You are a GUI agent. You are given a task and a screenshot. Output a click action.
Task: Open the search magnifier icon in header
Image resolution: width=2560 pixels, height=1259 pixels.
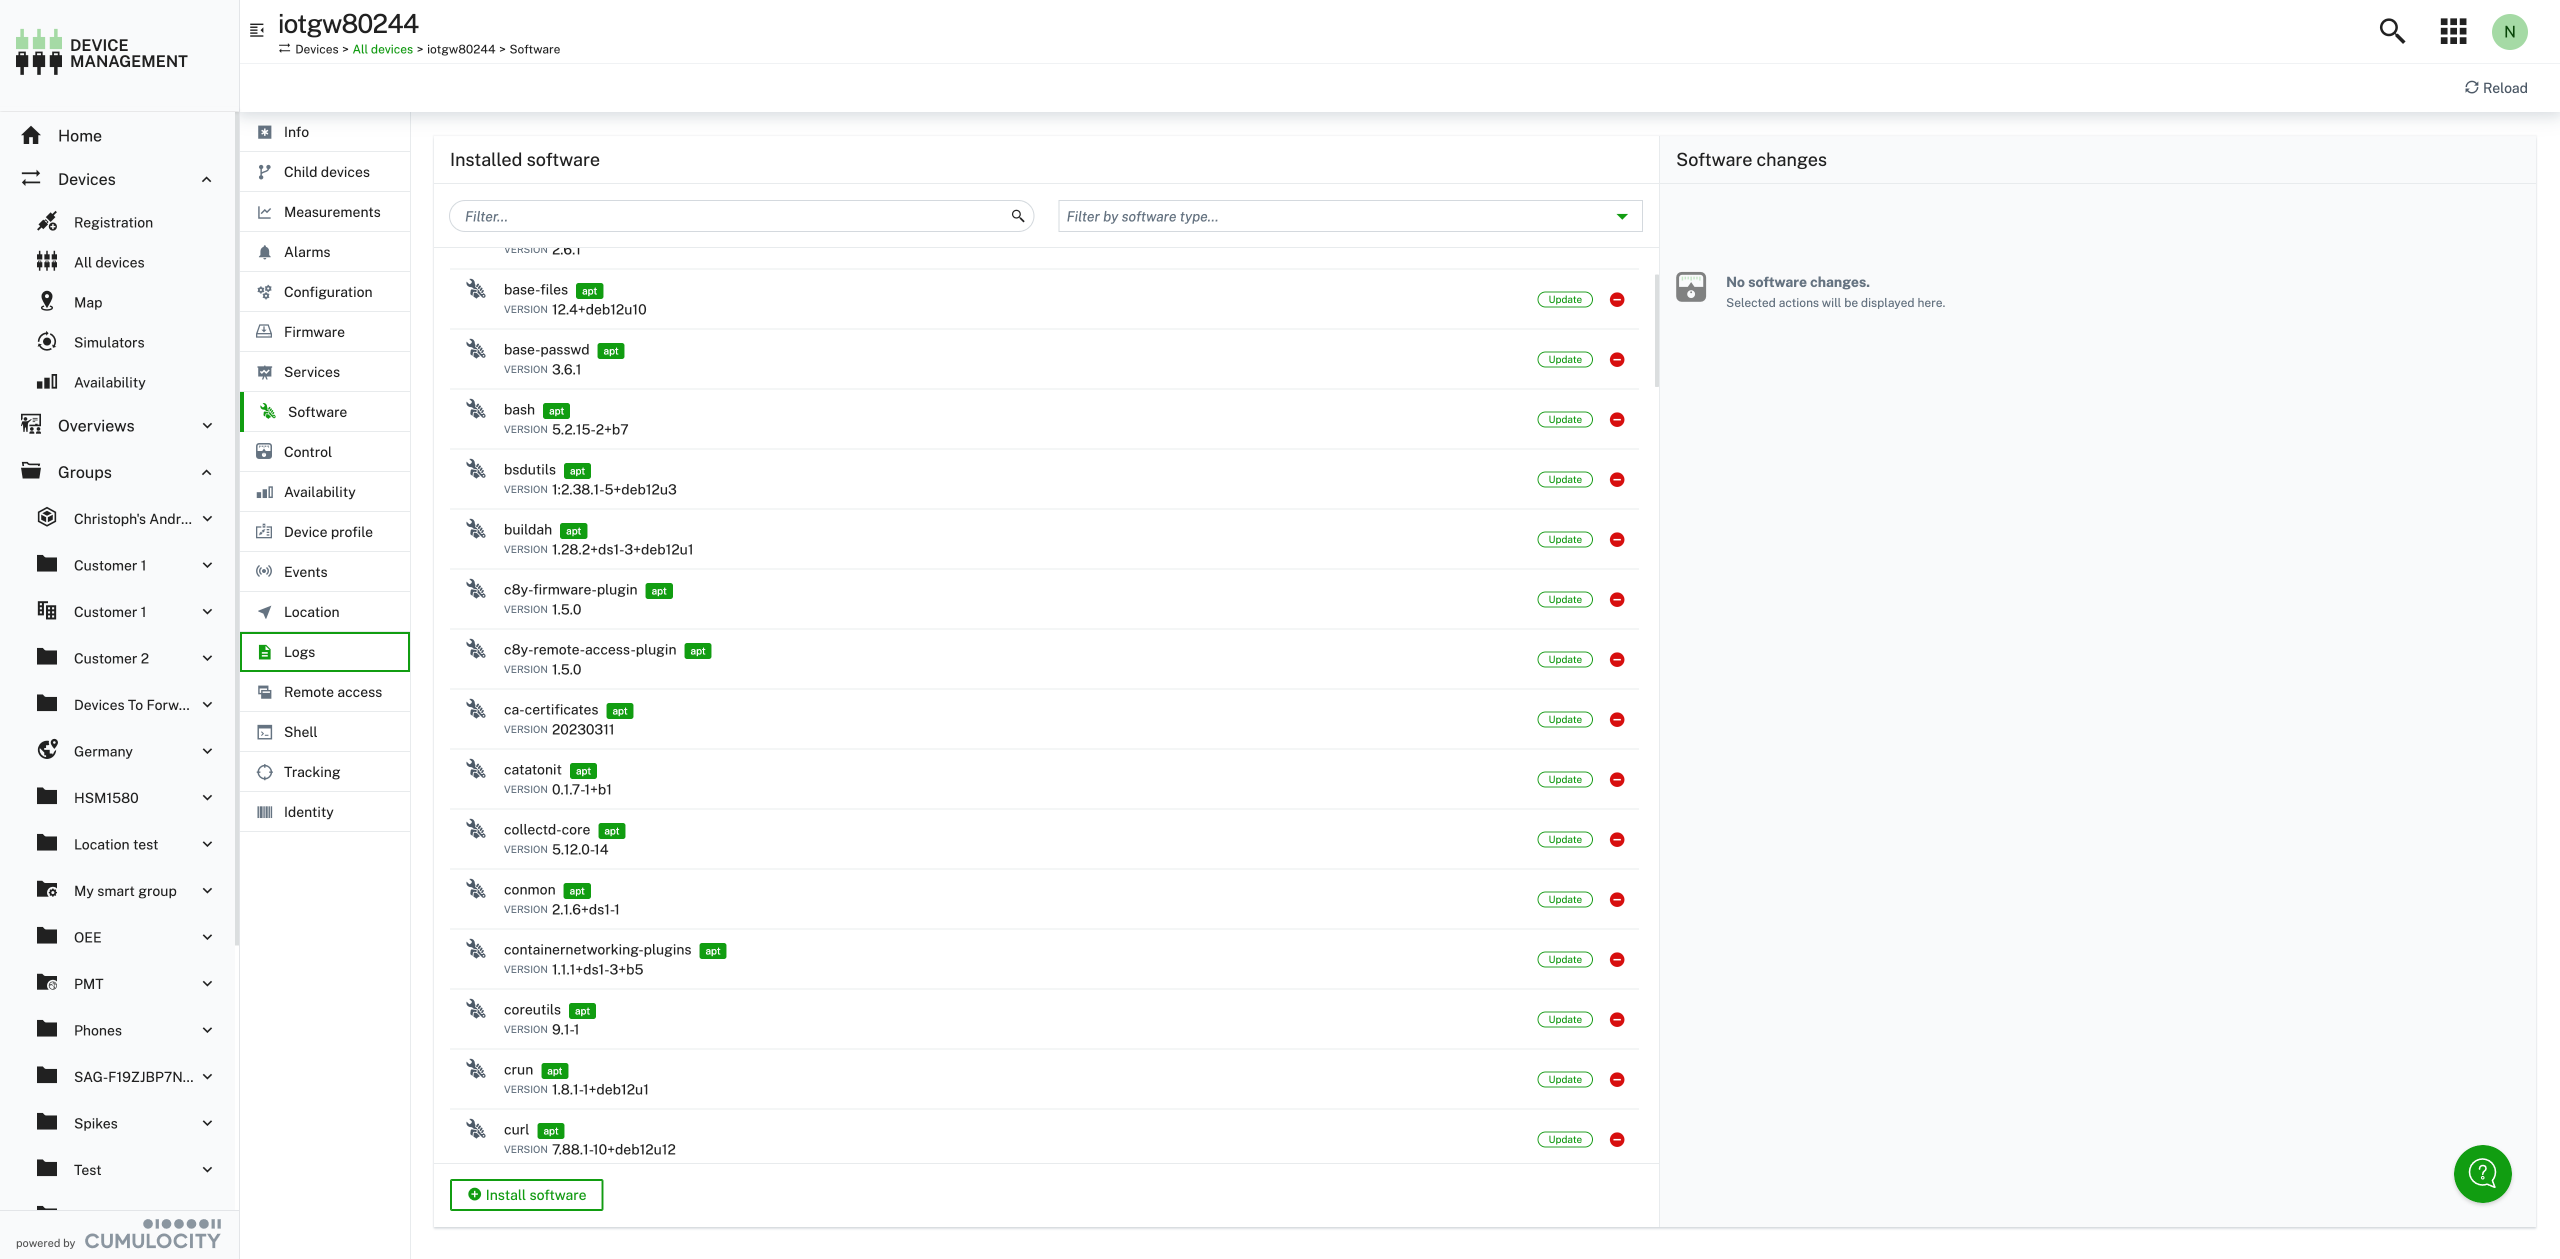pos(2391,31)
